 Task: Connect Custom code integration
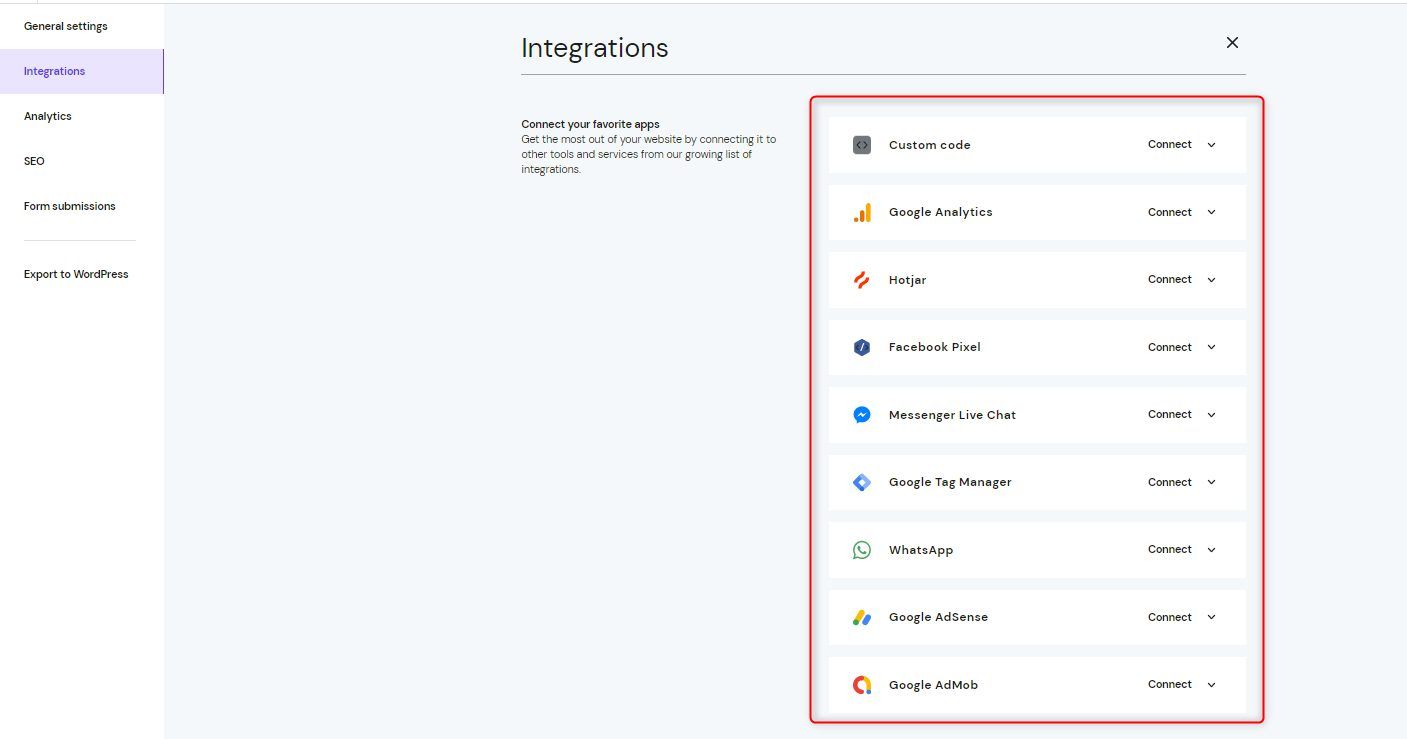[1169, 144]
